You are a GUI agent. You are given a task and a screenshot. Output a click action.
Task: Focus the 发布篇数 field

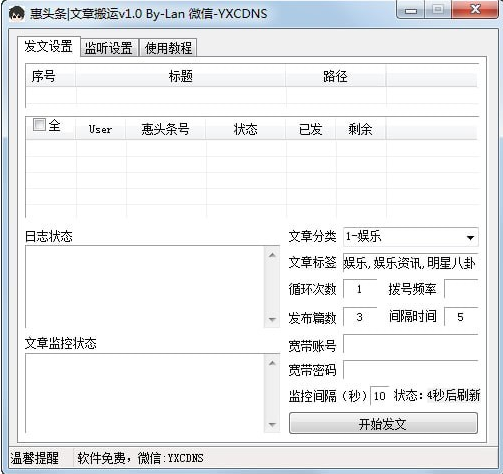[x=360, y=317]
